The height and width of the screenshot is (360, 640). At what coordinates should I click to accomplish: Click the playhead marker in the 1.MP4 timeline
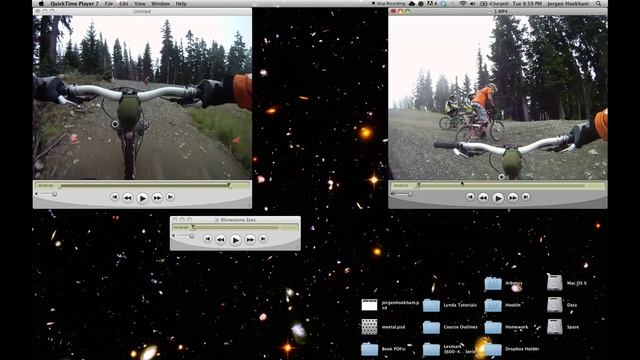418,186
